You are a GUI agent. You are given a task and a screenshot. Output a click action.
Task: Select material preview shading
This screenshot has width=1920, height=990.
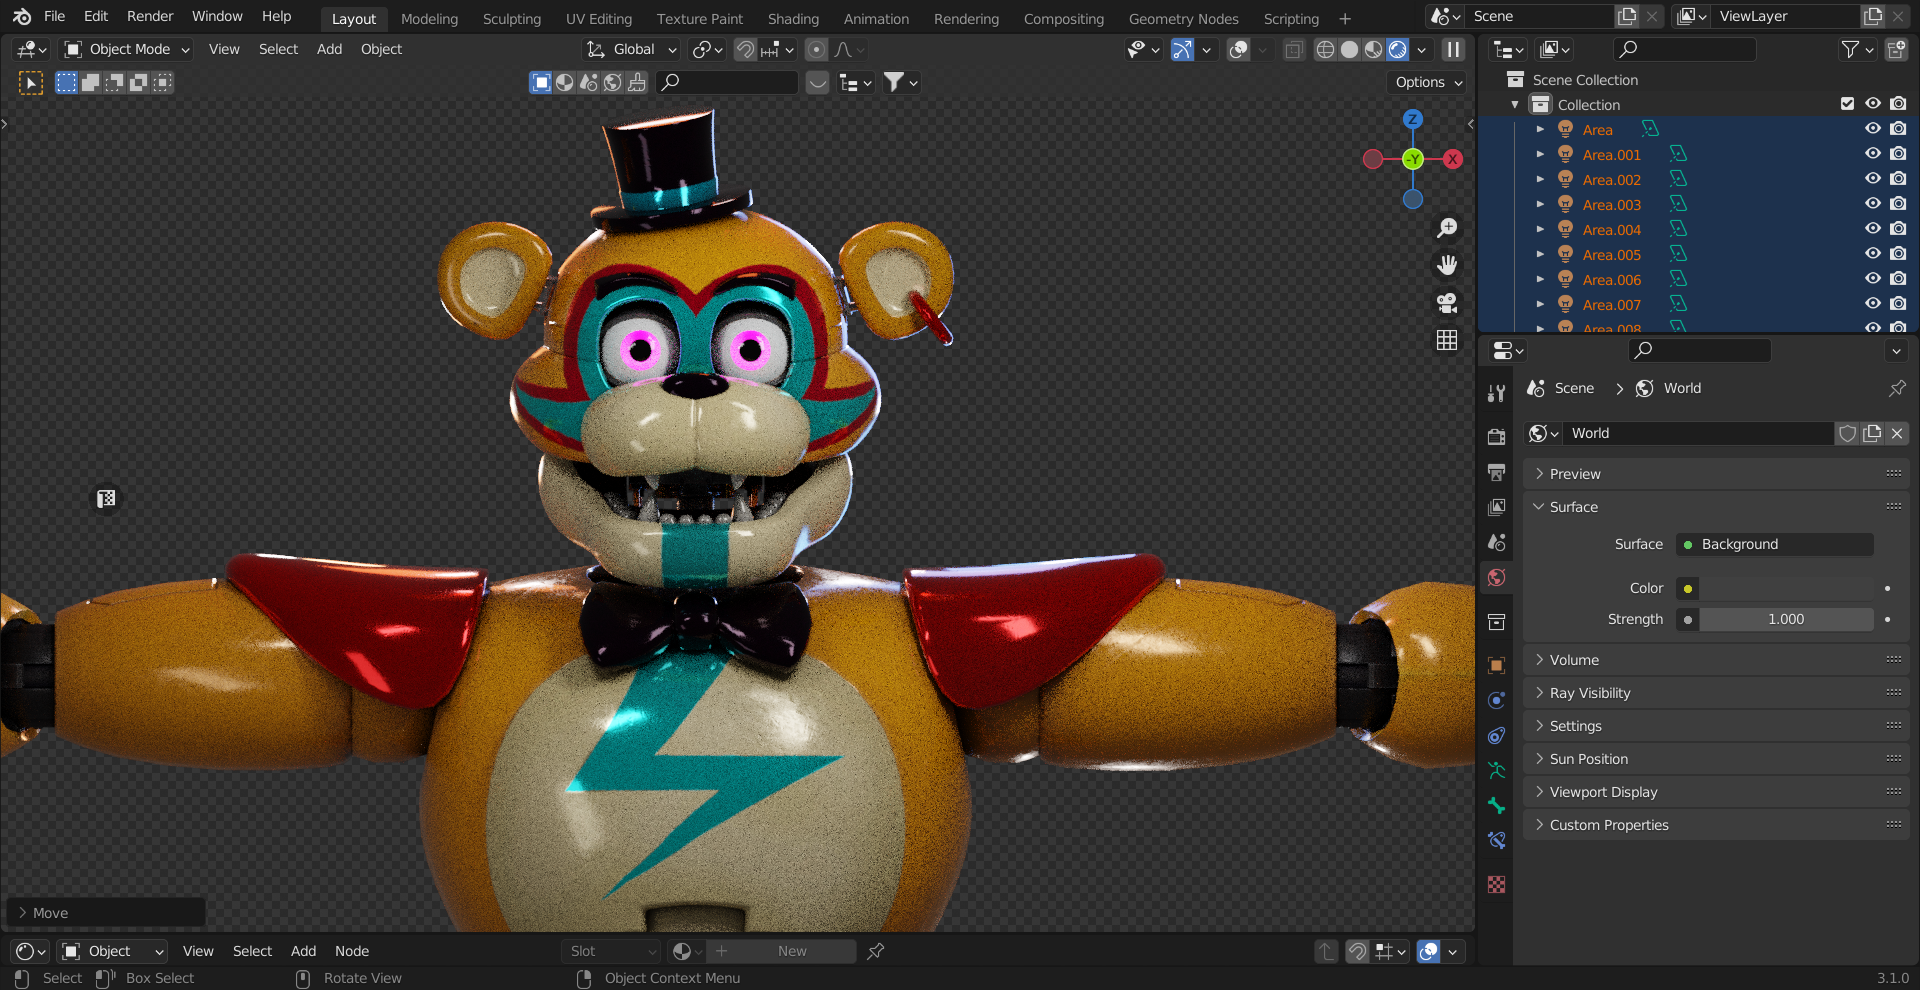(1373, 49)
